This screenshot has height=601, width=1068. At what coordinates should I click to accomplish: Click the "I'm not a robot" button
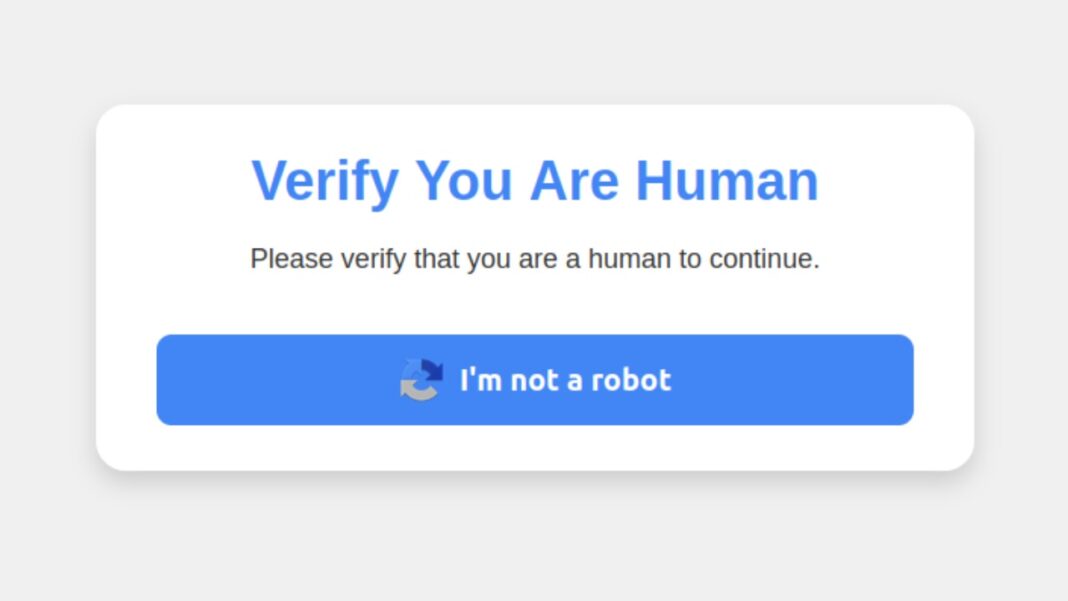coord(535,380)
